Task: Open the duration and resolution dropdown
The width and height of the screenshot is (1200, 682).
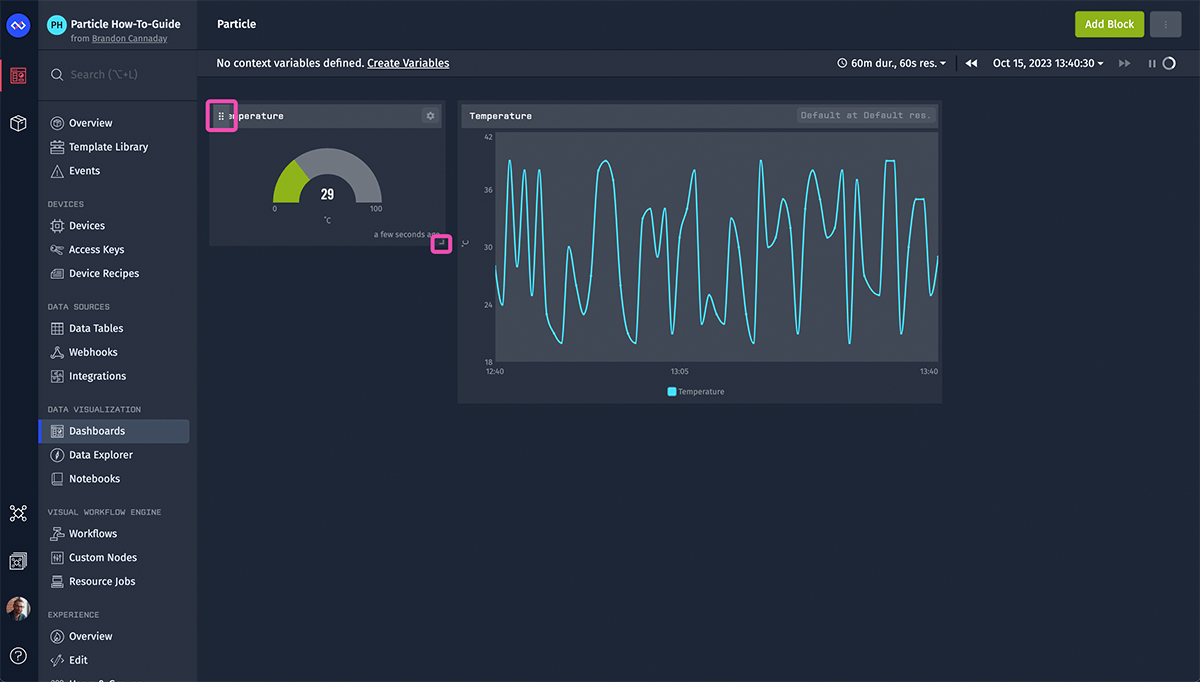Action: (x=891, y=63)
